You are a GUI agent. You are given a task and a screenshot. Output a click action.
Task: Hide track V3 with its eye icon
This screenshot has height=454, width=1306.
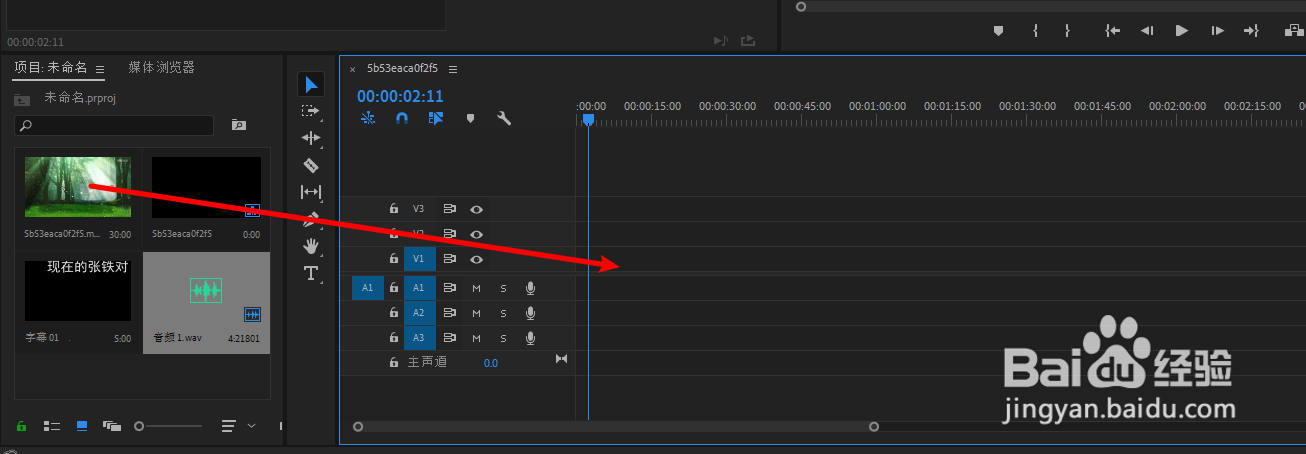click(477, 209)
